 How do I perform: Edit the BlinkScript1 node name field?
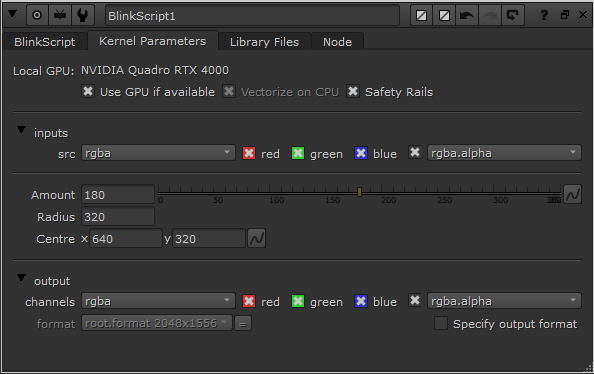(x=252, y=16)
